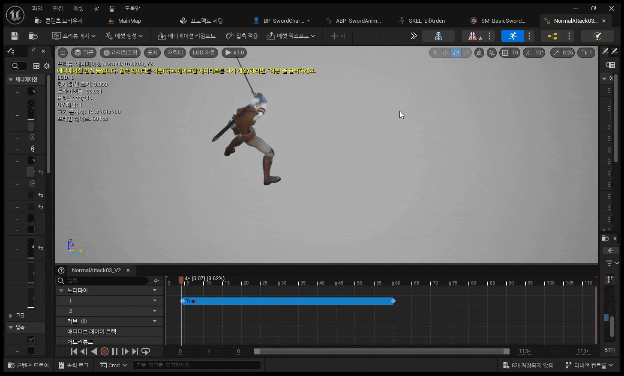This screenshot has width=624, height=376.
Task: Click the Apply Compression toolbar button
Action: [242, 36]
